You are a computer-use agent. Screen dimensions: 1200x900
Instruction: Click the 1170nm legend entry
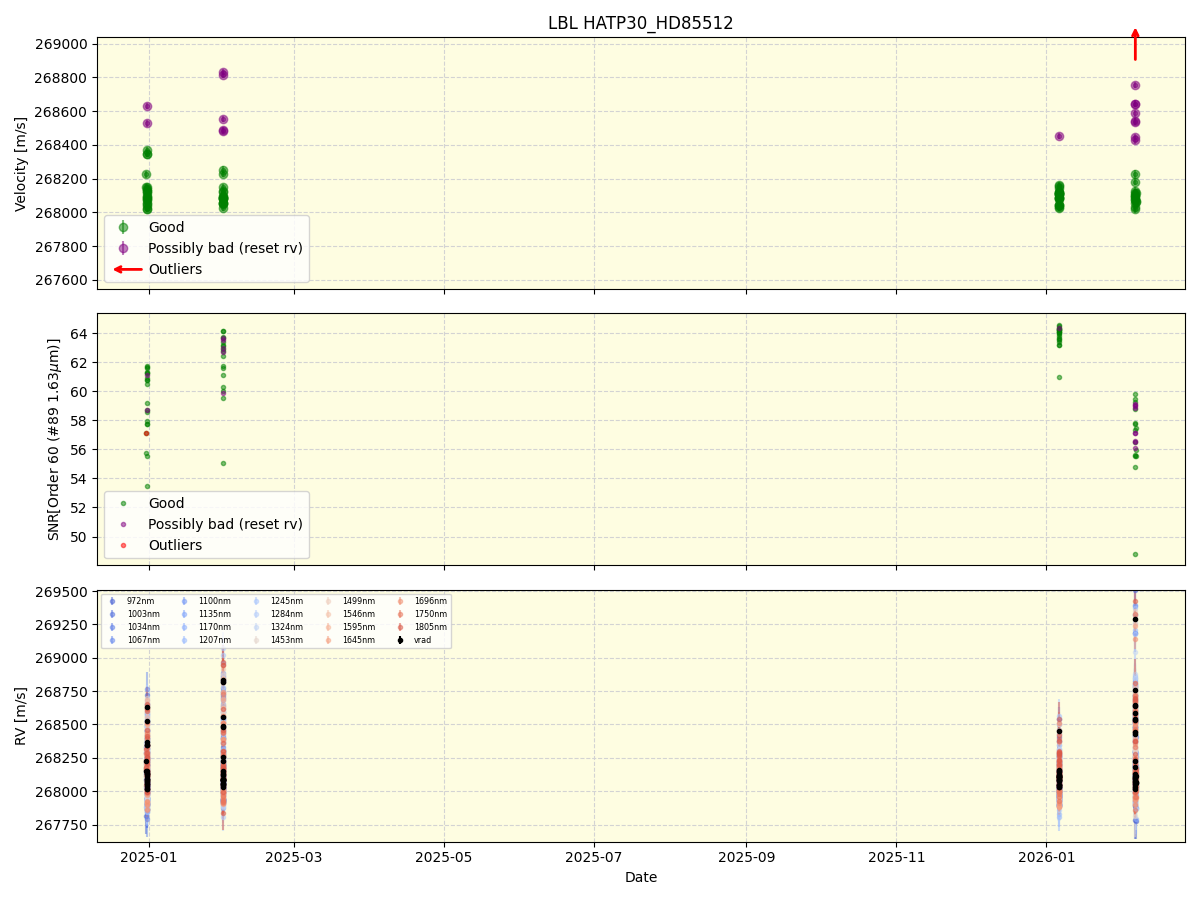[206, 627]
